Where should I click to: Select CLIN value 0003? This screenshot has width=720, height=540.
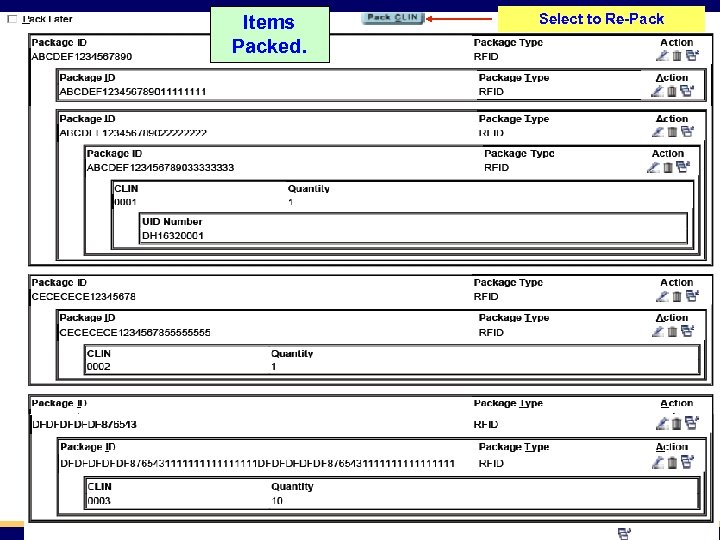click(99, 501)
